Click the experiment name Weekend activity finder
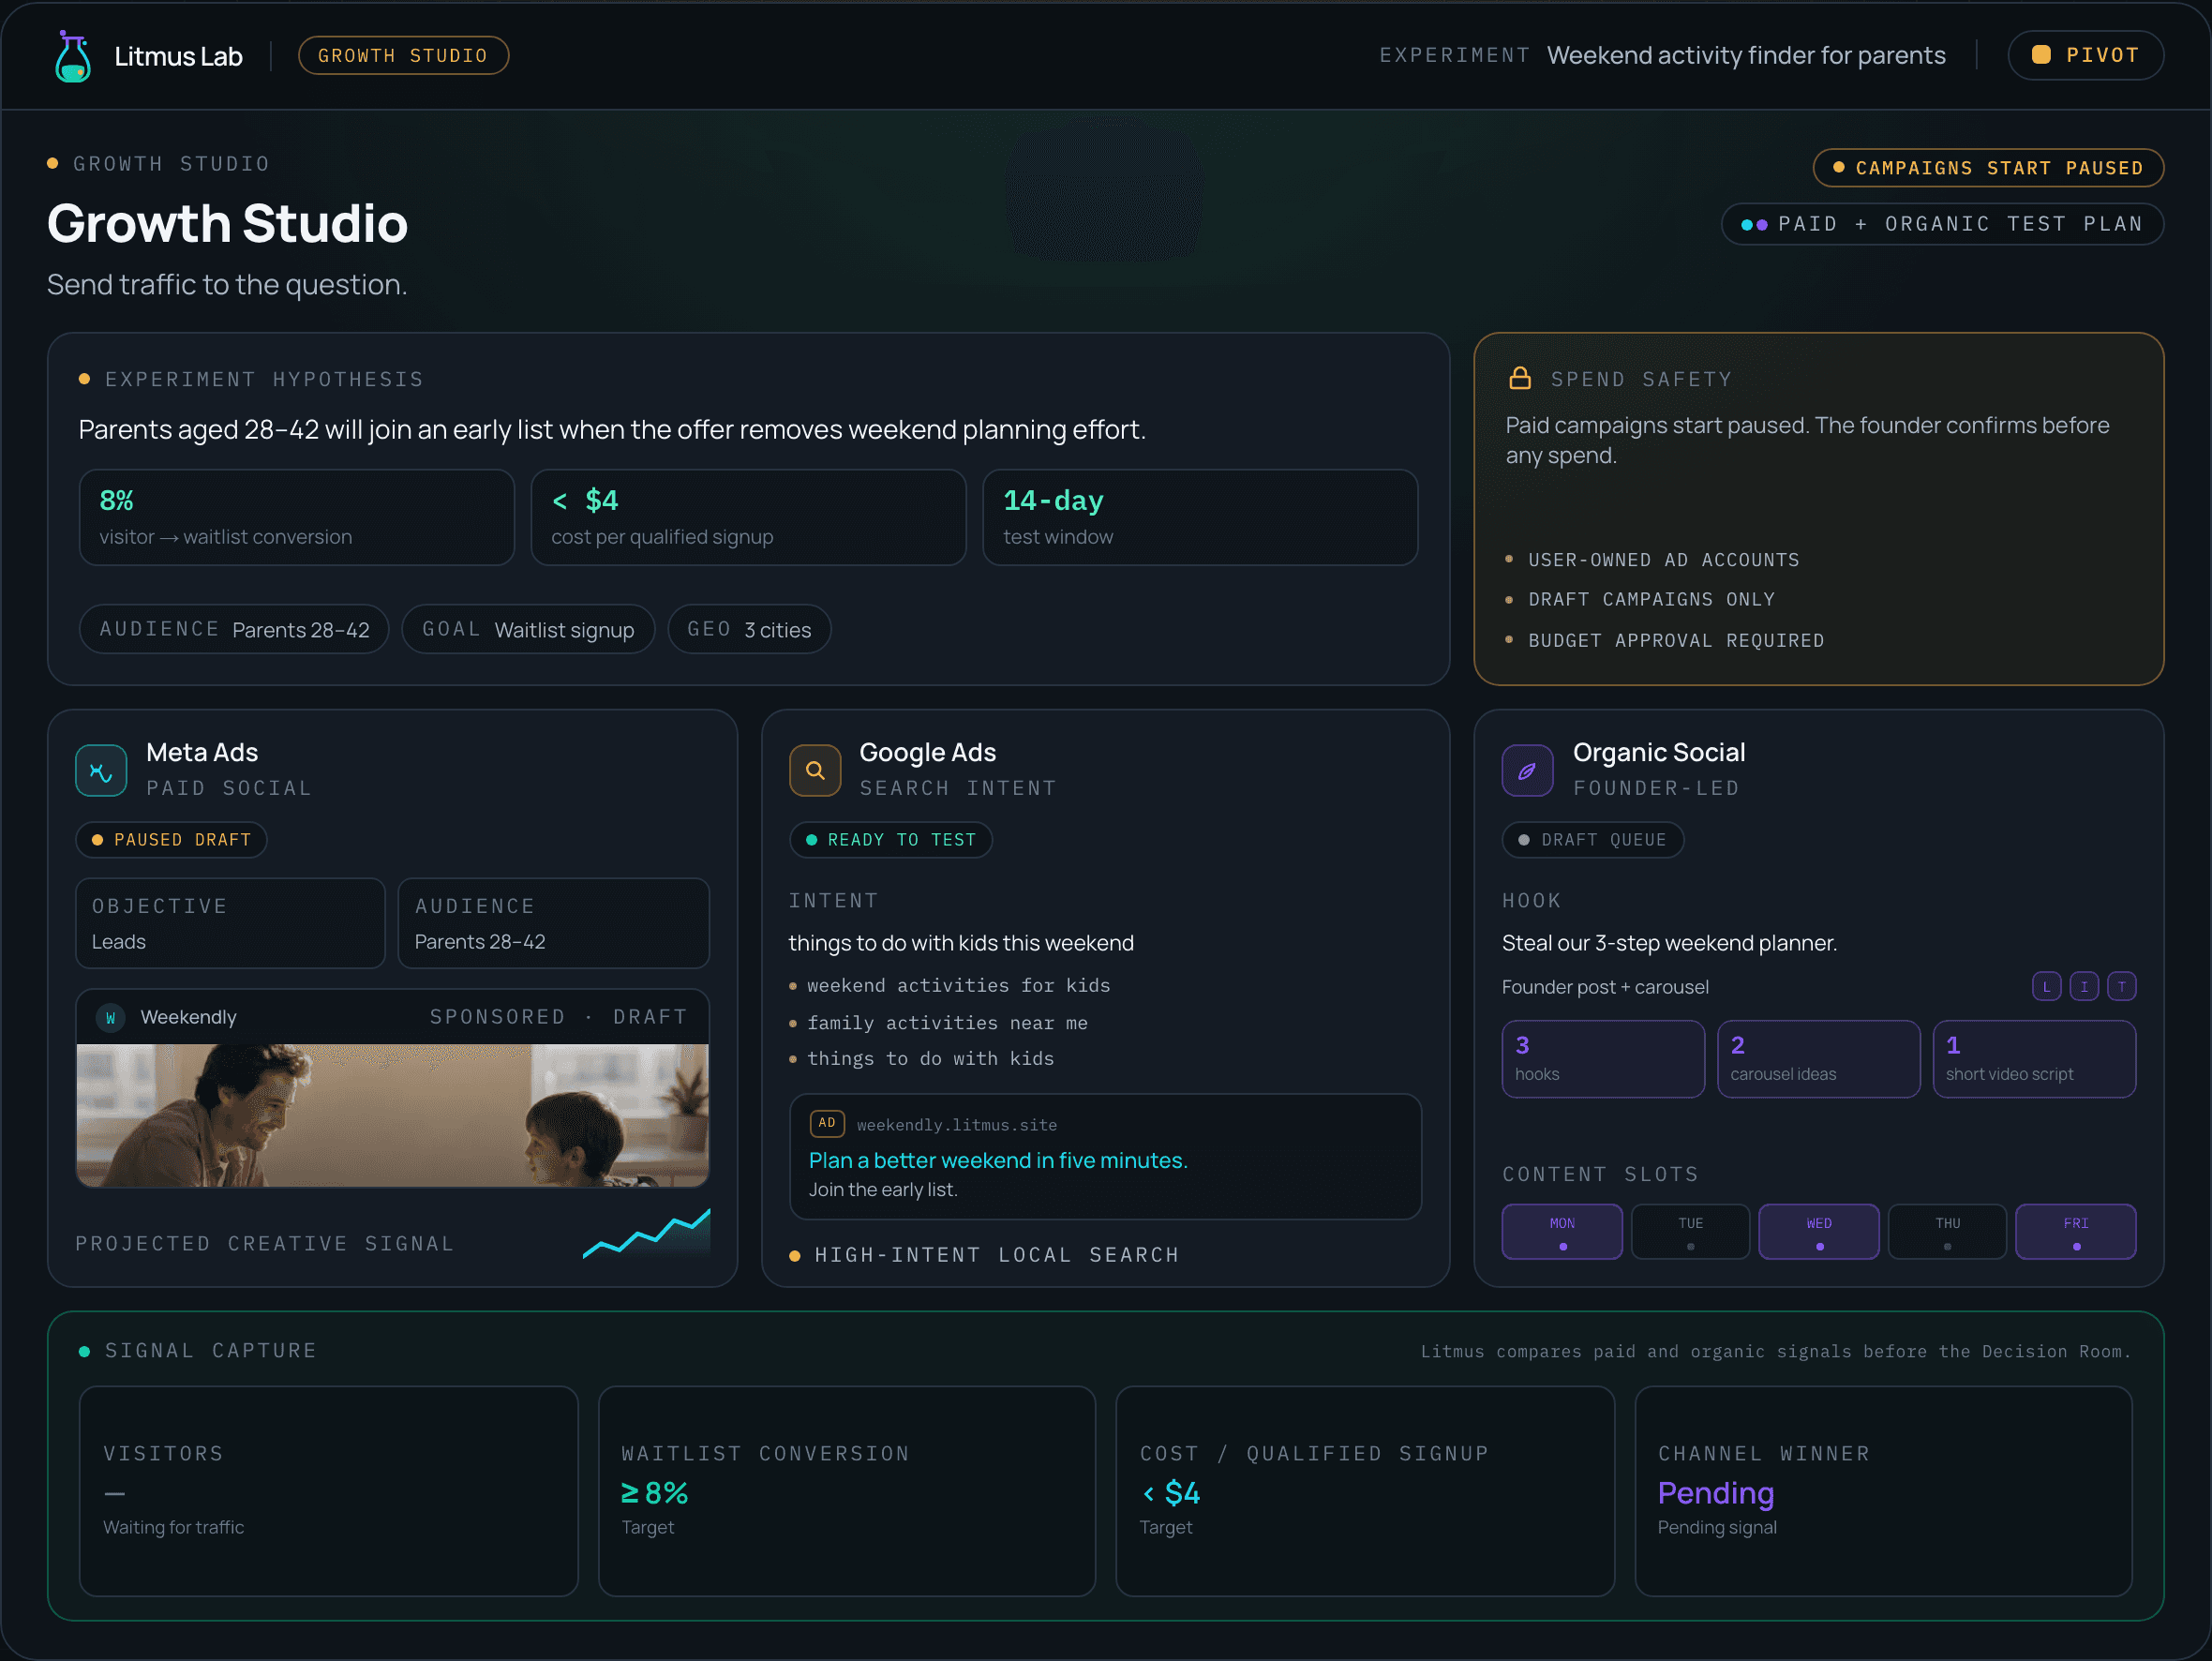Image resolution: width=2212 pixels, height=1661 pixels. click(x=1746, y=56)
